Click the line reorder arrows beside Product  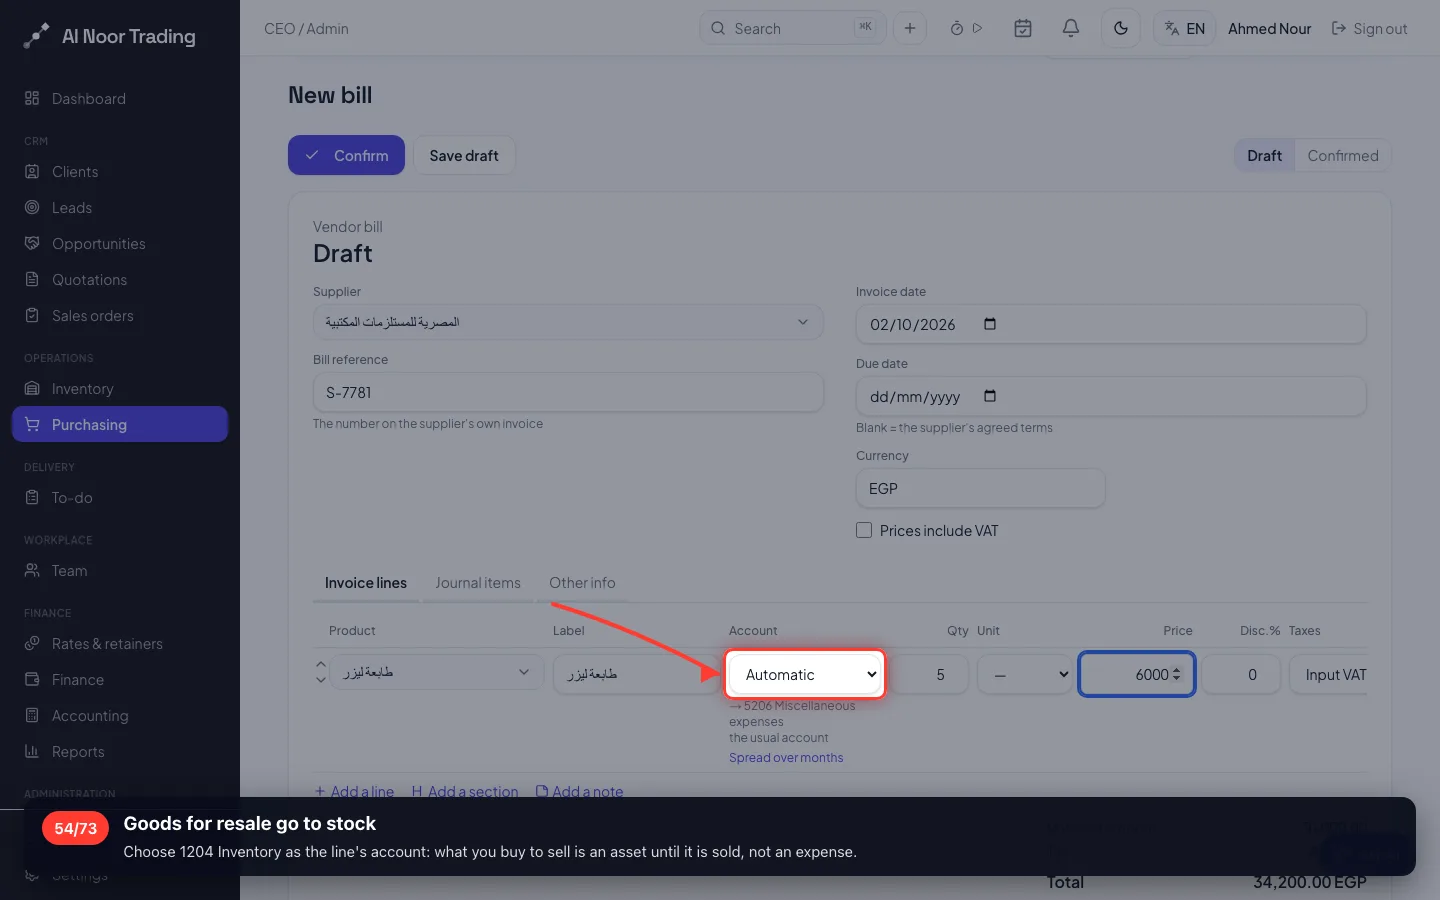click(x=321, y=672)
